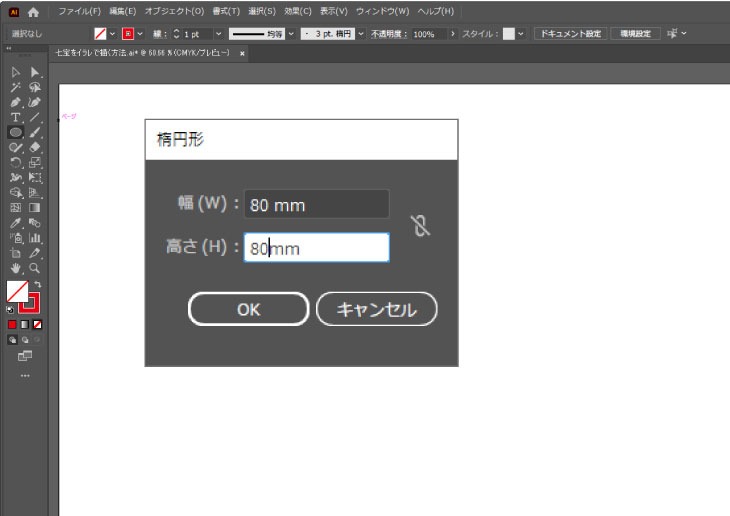Select the Ellipse tool
The image size is (730, 516).
15,132
